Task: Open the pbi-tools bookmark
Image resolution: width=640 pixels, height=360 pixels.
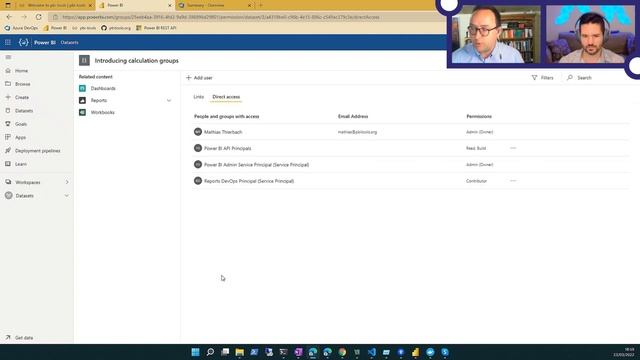Action: 84,28
